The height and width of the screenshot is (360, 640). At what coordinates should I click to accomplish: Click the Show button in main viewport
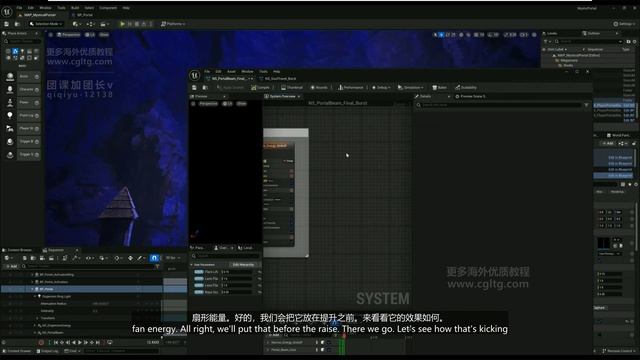tap(104, 35)
